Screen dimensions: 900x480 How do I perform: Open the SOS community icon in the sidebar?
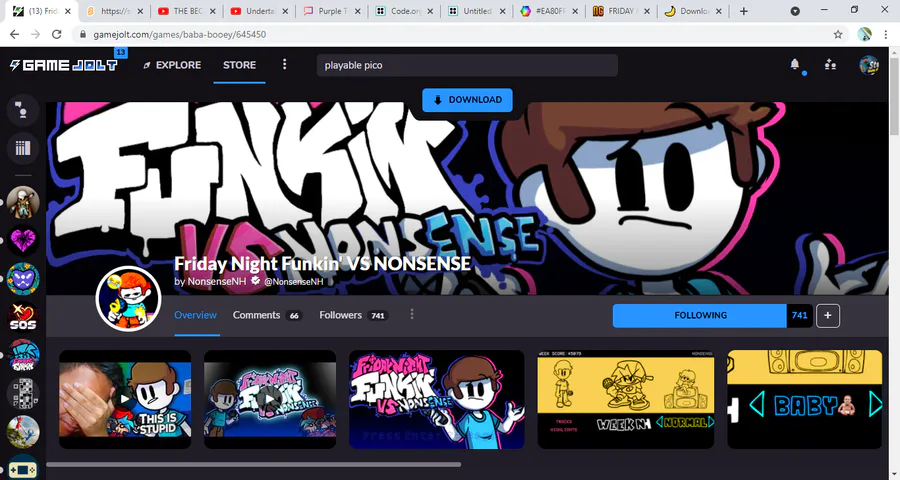coord(23,317)
